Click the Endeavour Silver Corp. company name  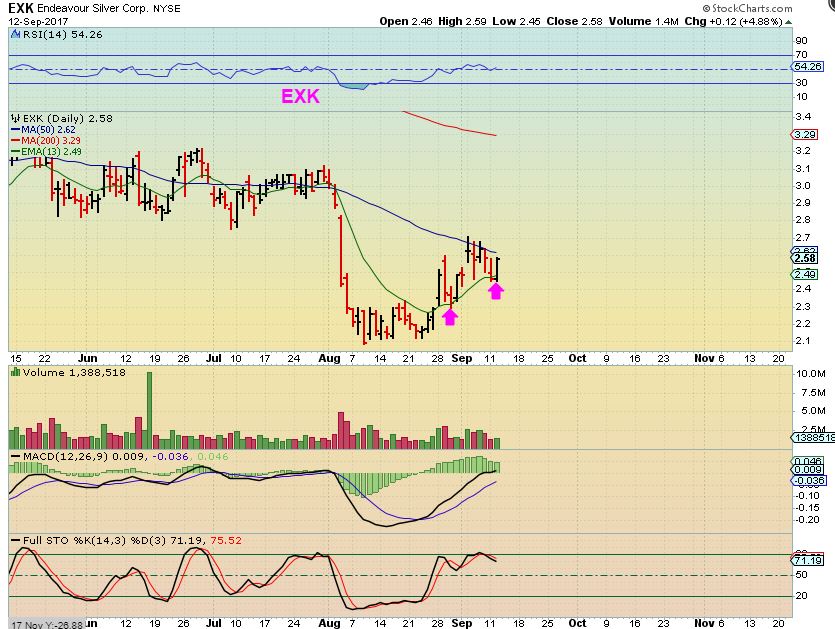coord(93,9)
